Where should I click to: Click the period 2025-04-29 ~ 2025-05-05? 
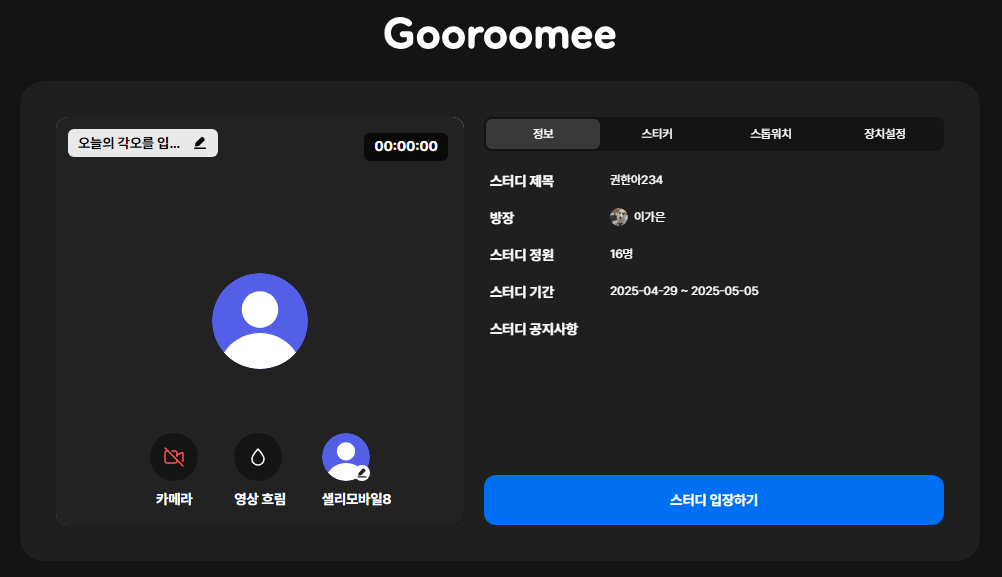[684, 291]
